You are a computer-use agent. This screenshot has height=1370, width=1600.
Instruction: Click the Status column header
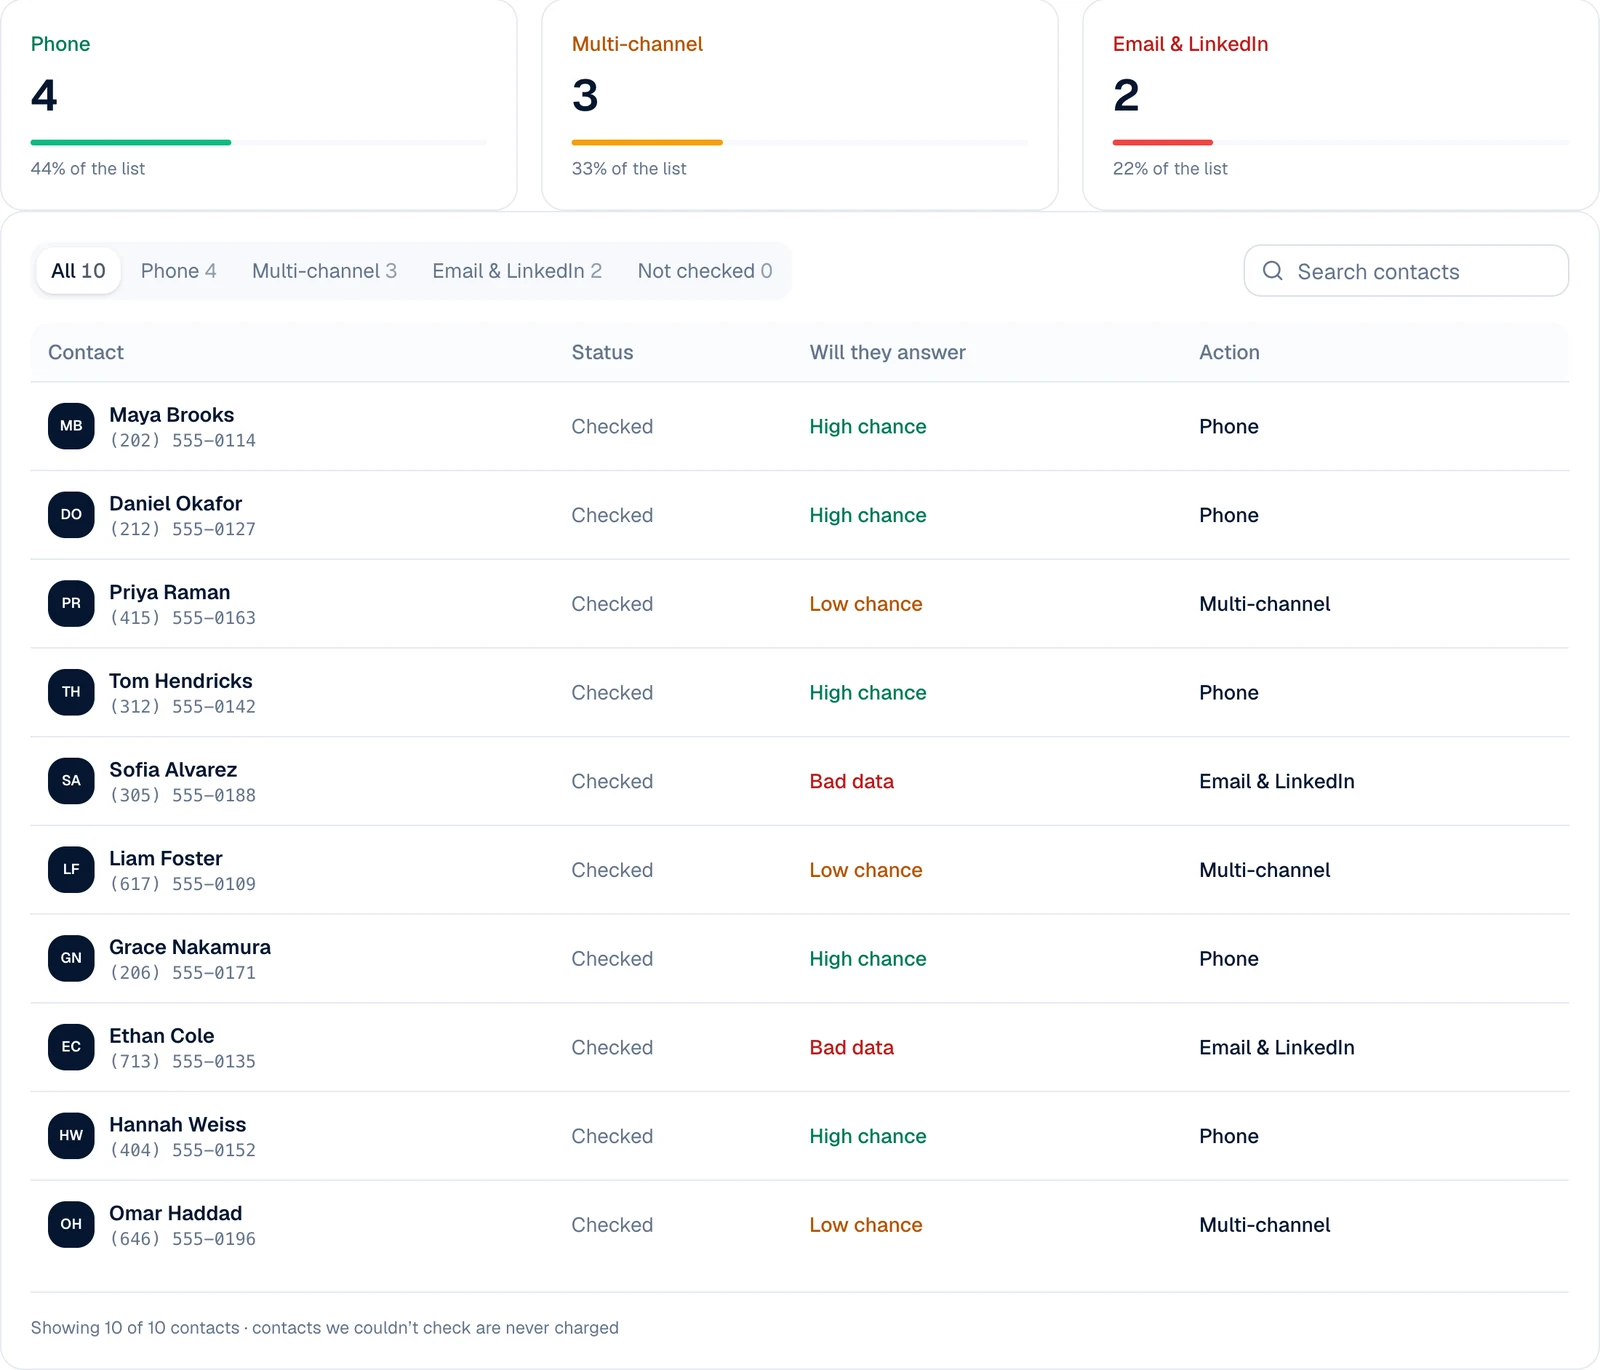pyautogui.click(x=602, y=352)
